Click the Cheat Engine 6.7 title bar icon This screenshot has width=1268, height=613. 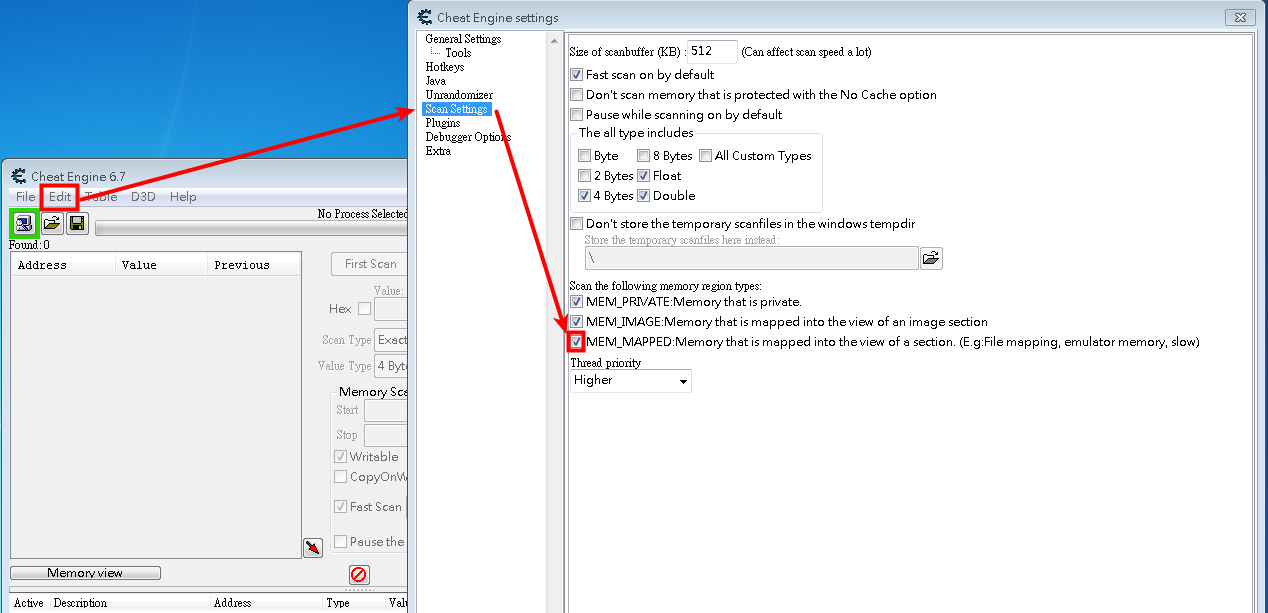tap(19, 176)
